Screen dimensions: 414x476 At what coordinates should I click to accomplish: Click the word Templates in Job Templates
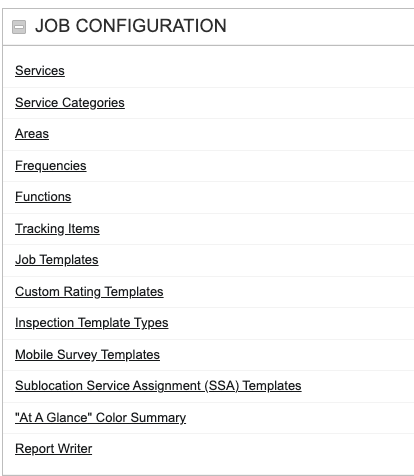click(69, 260)
